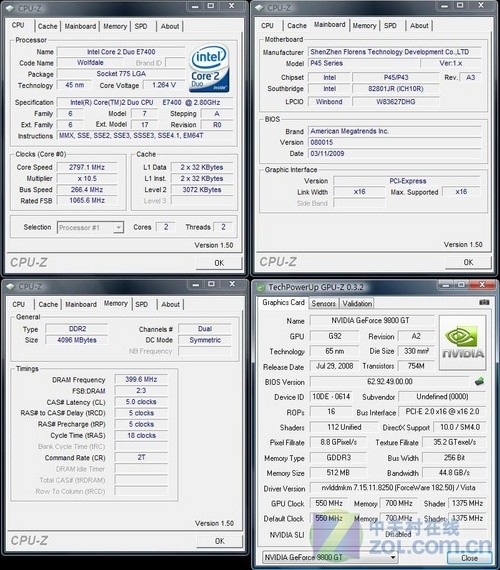The height and width of the screenshot is (570, 500).
Task: Click the Core Speed value field
Action: 87,167
